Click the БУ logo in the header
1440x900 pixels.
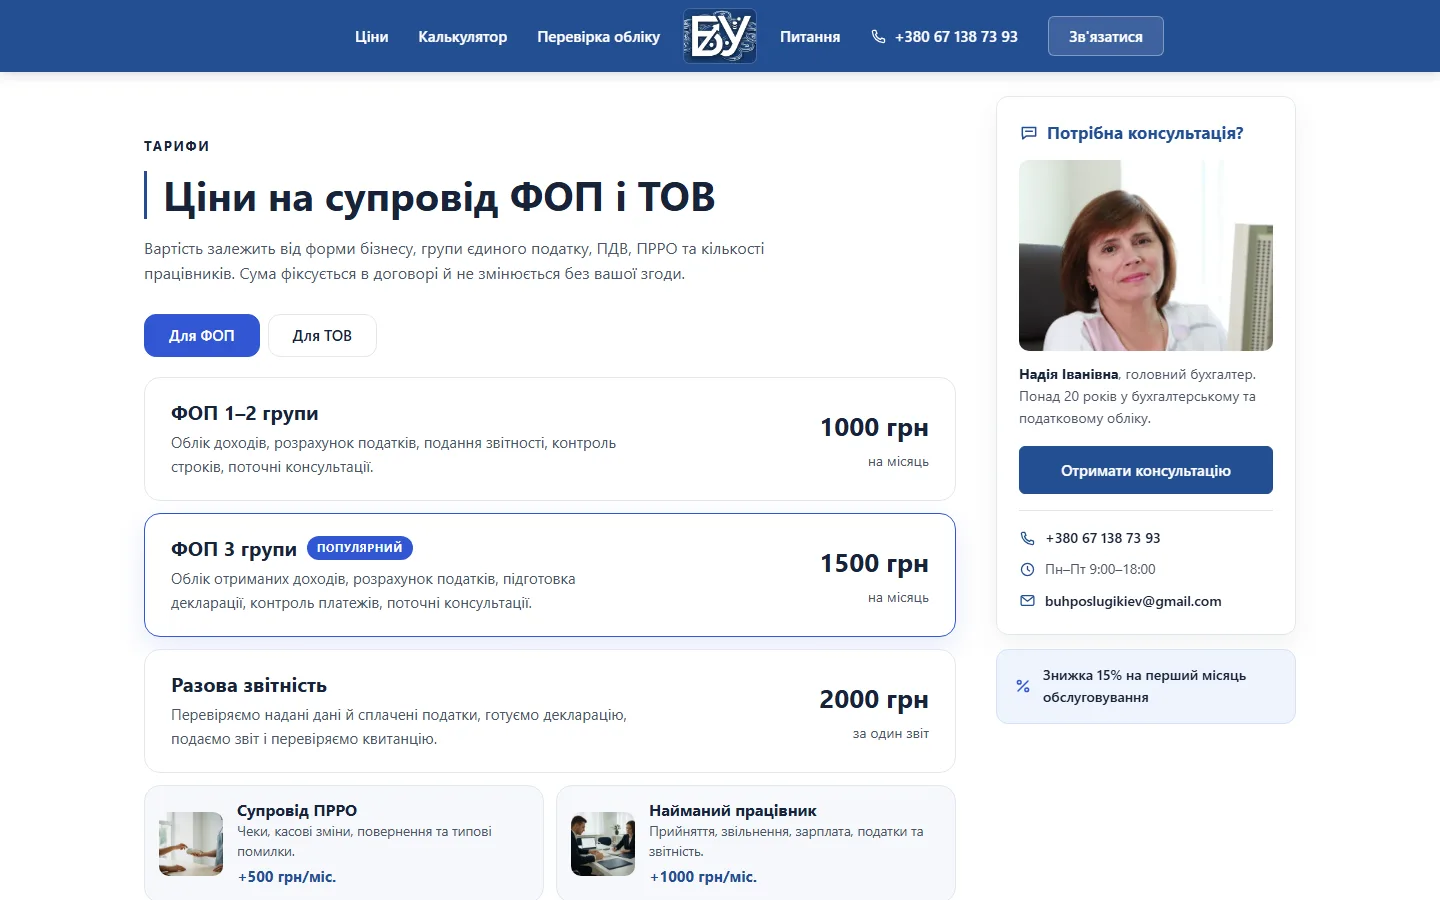click(720, 36)
